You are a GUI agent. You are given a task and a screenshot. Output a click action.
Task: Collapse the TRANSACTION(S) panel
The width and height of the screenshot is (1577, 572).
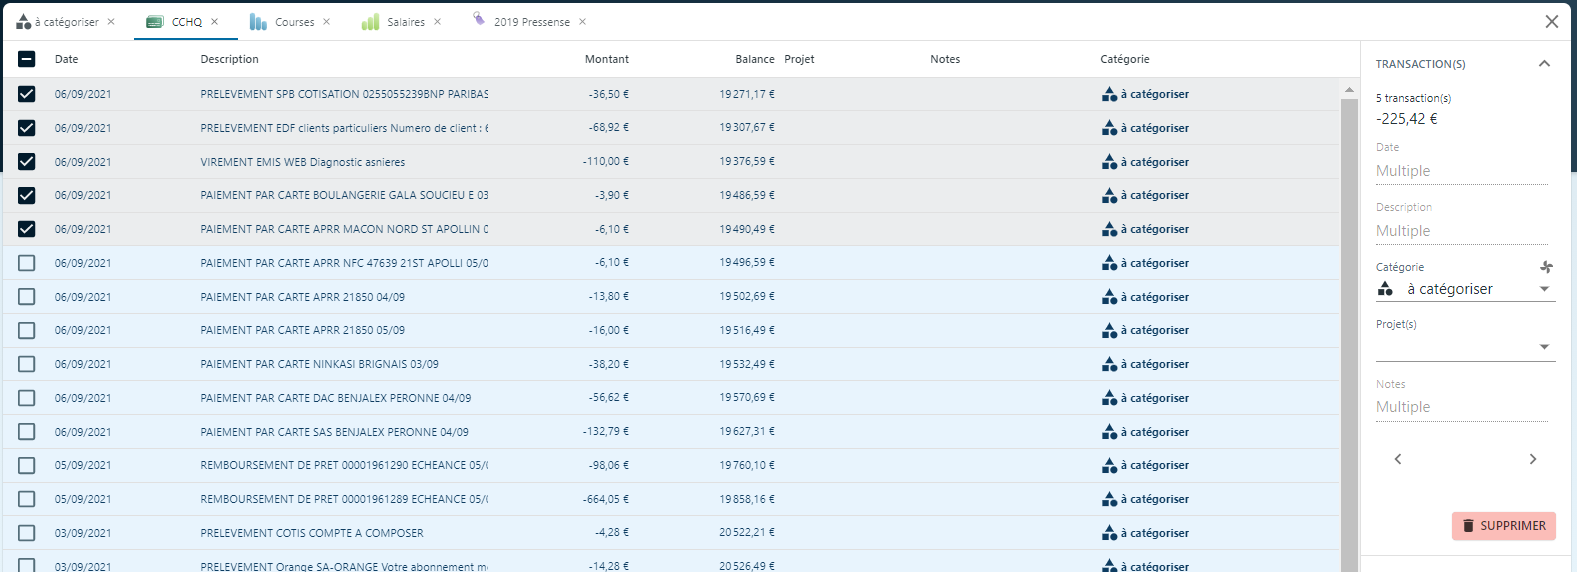coord(1544,64)
